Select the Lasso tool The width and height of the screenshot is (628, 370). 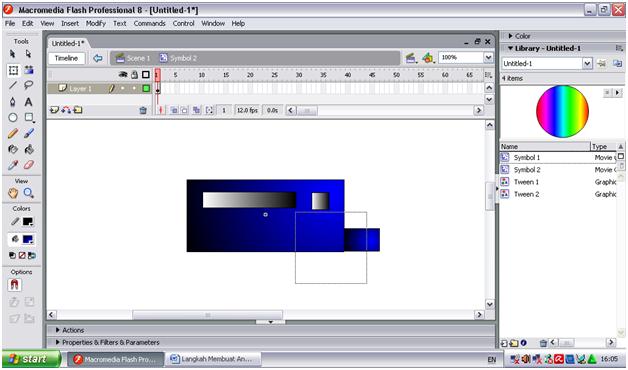click(28, 85)
